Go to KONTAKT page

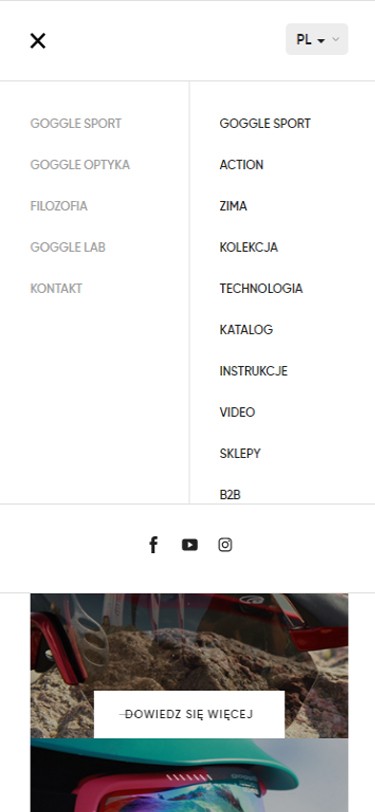pos(56,288)
